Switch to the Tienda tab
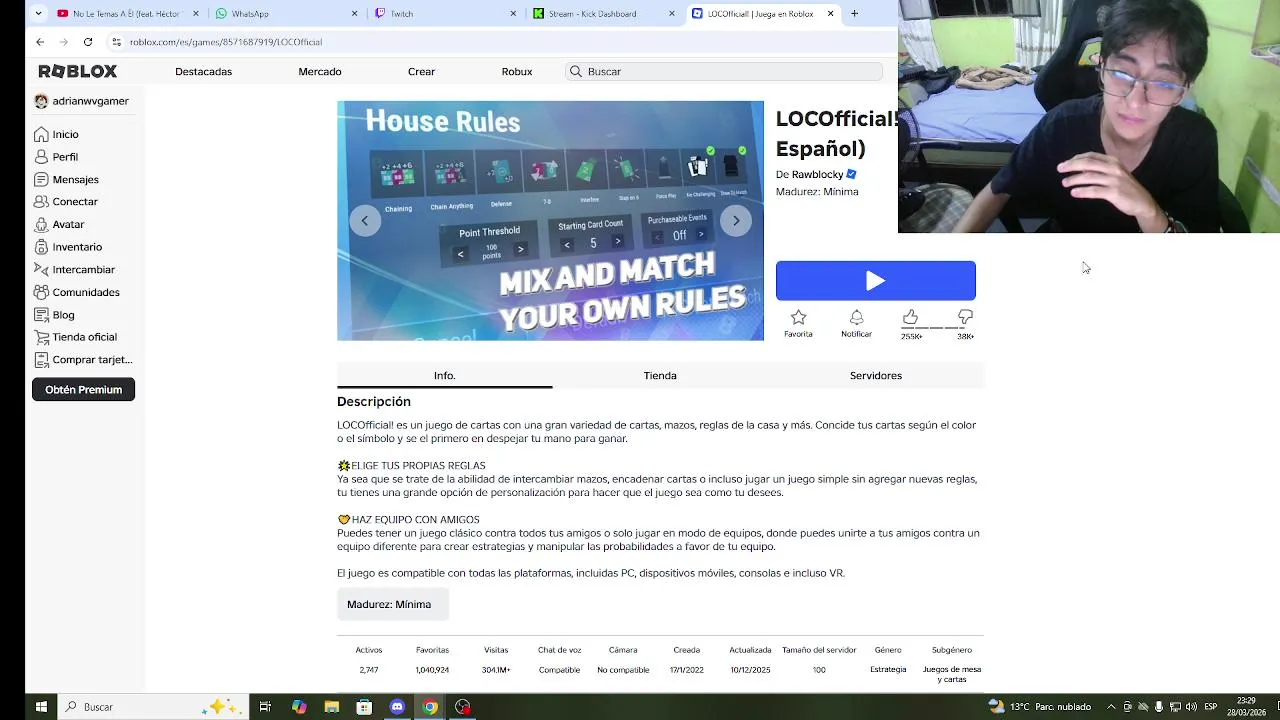 tap(660, 376)
